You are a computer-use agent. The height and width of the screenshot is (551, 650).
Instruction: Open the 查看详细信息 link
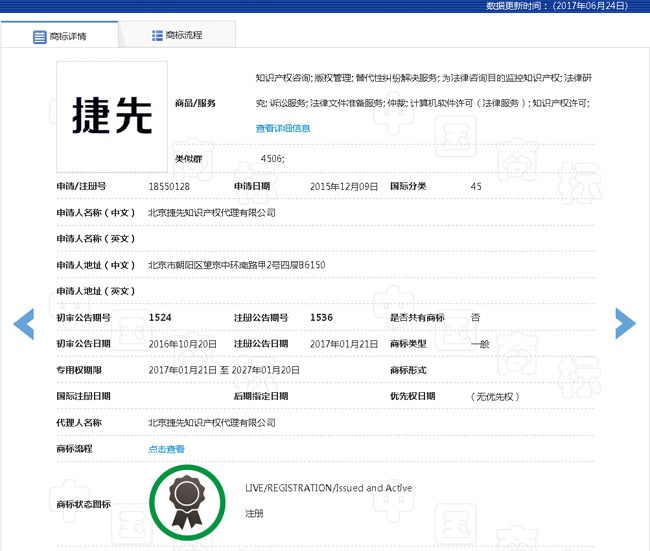283,129
